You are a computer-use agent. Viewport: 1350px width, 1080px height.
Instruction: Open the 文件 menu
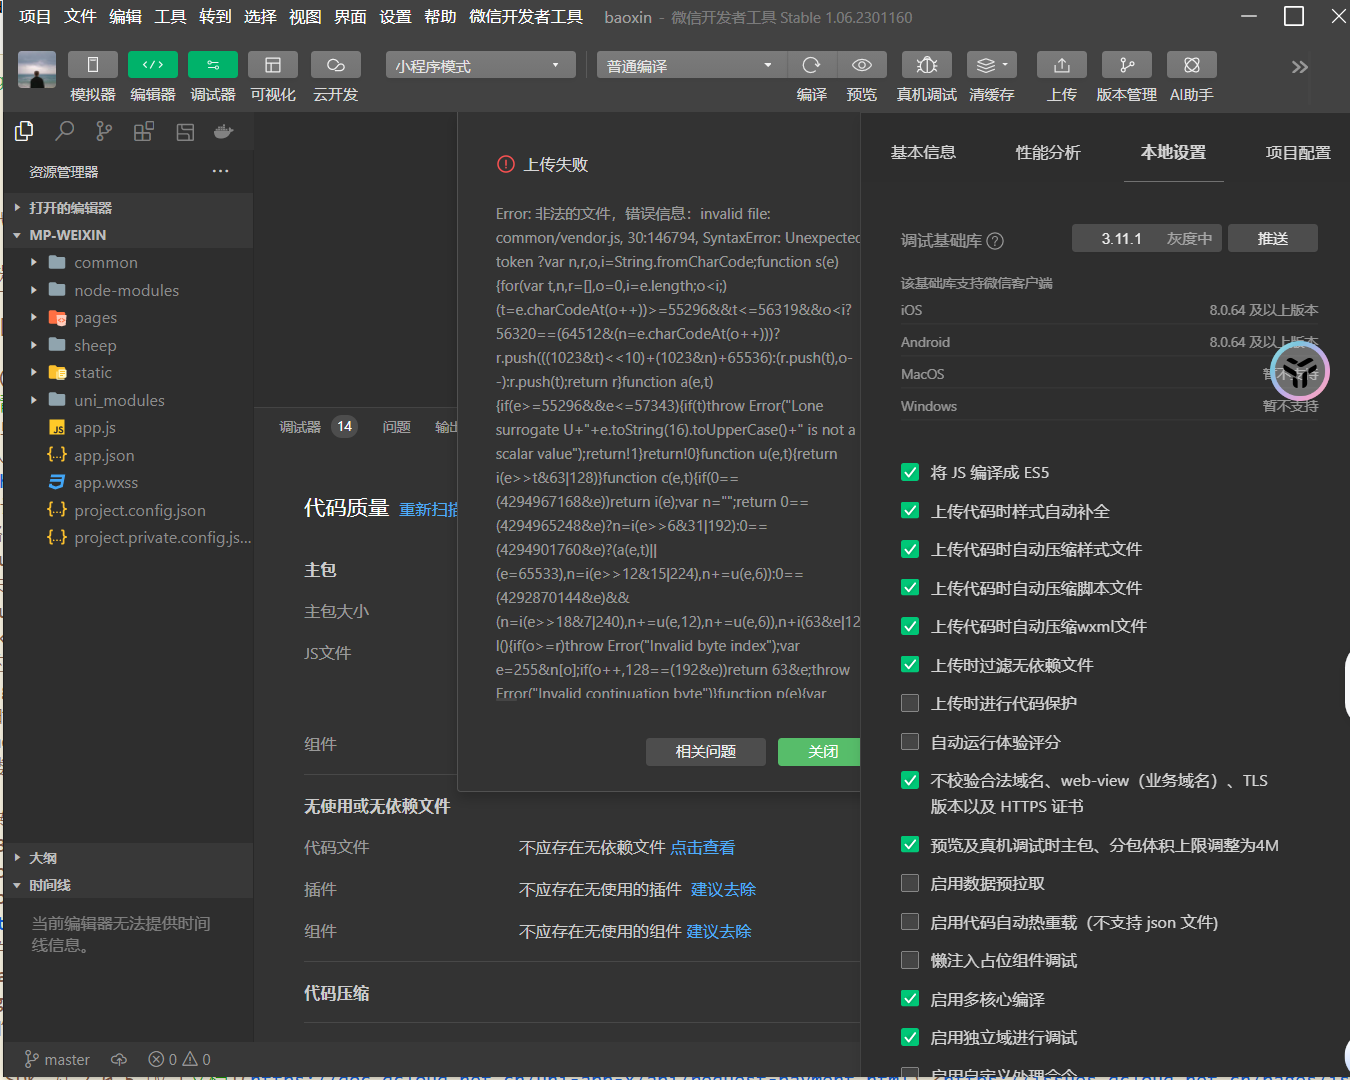pos(80,17)
